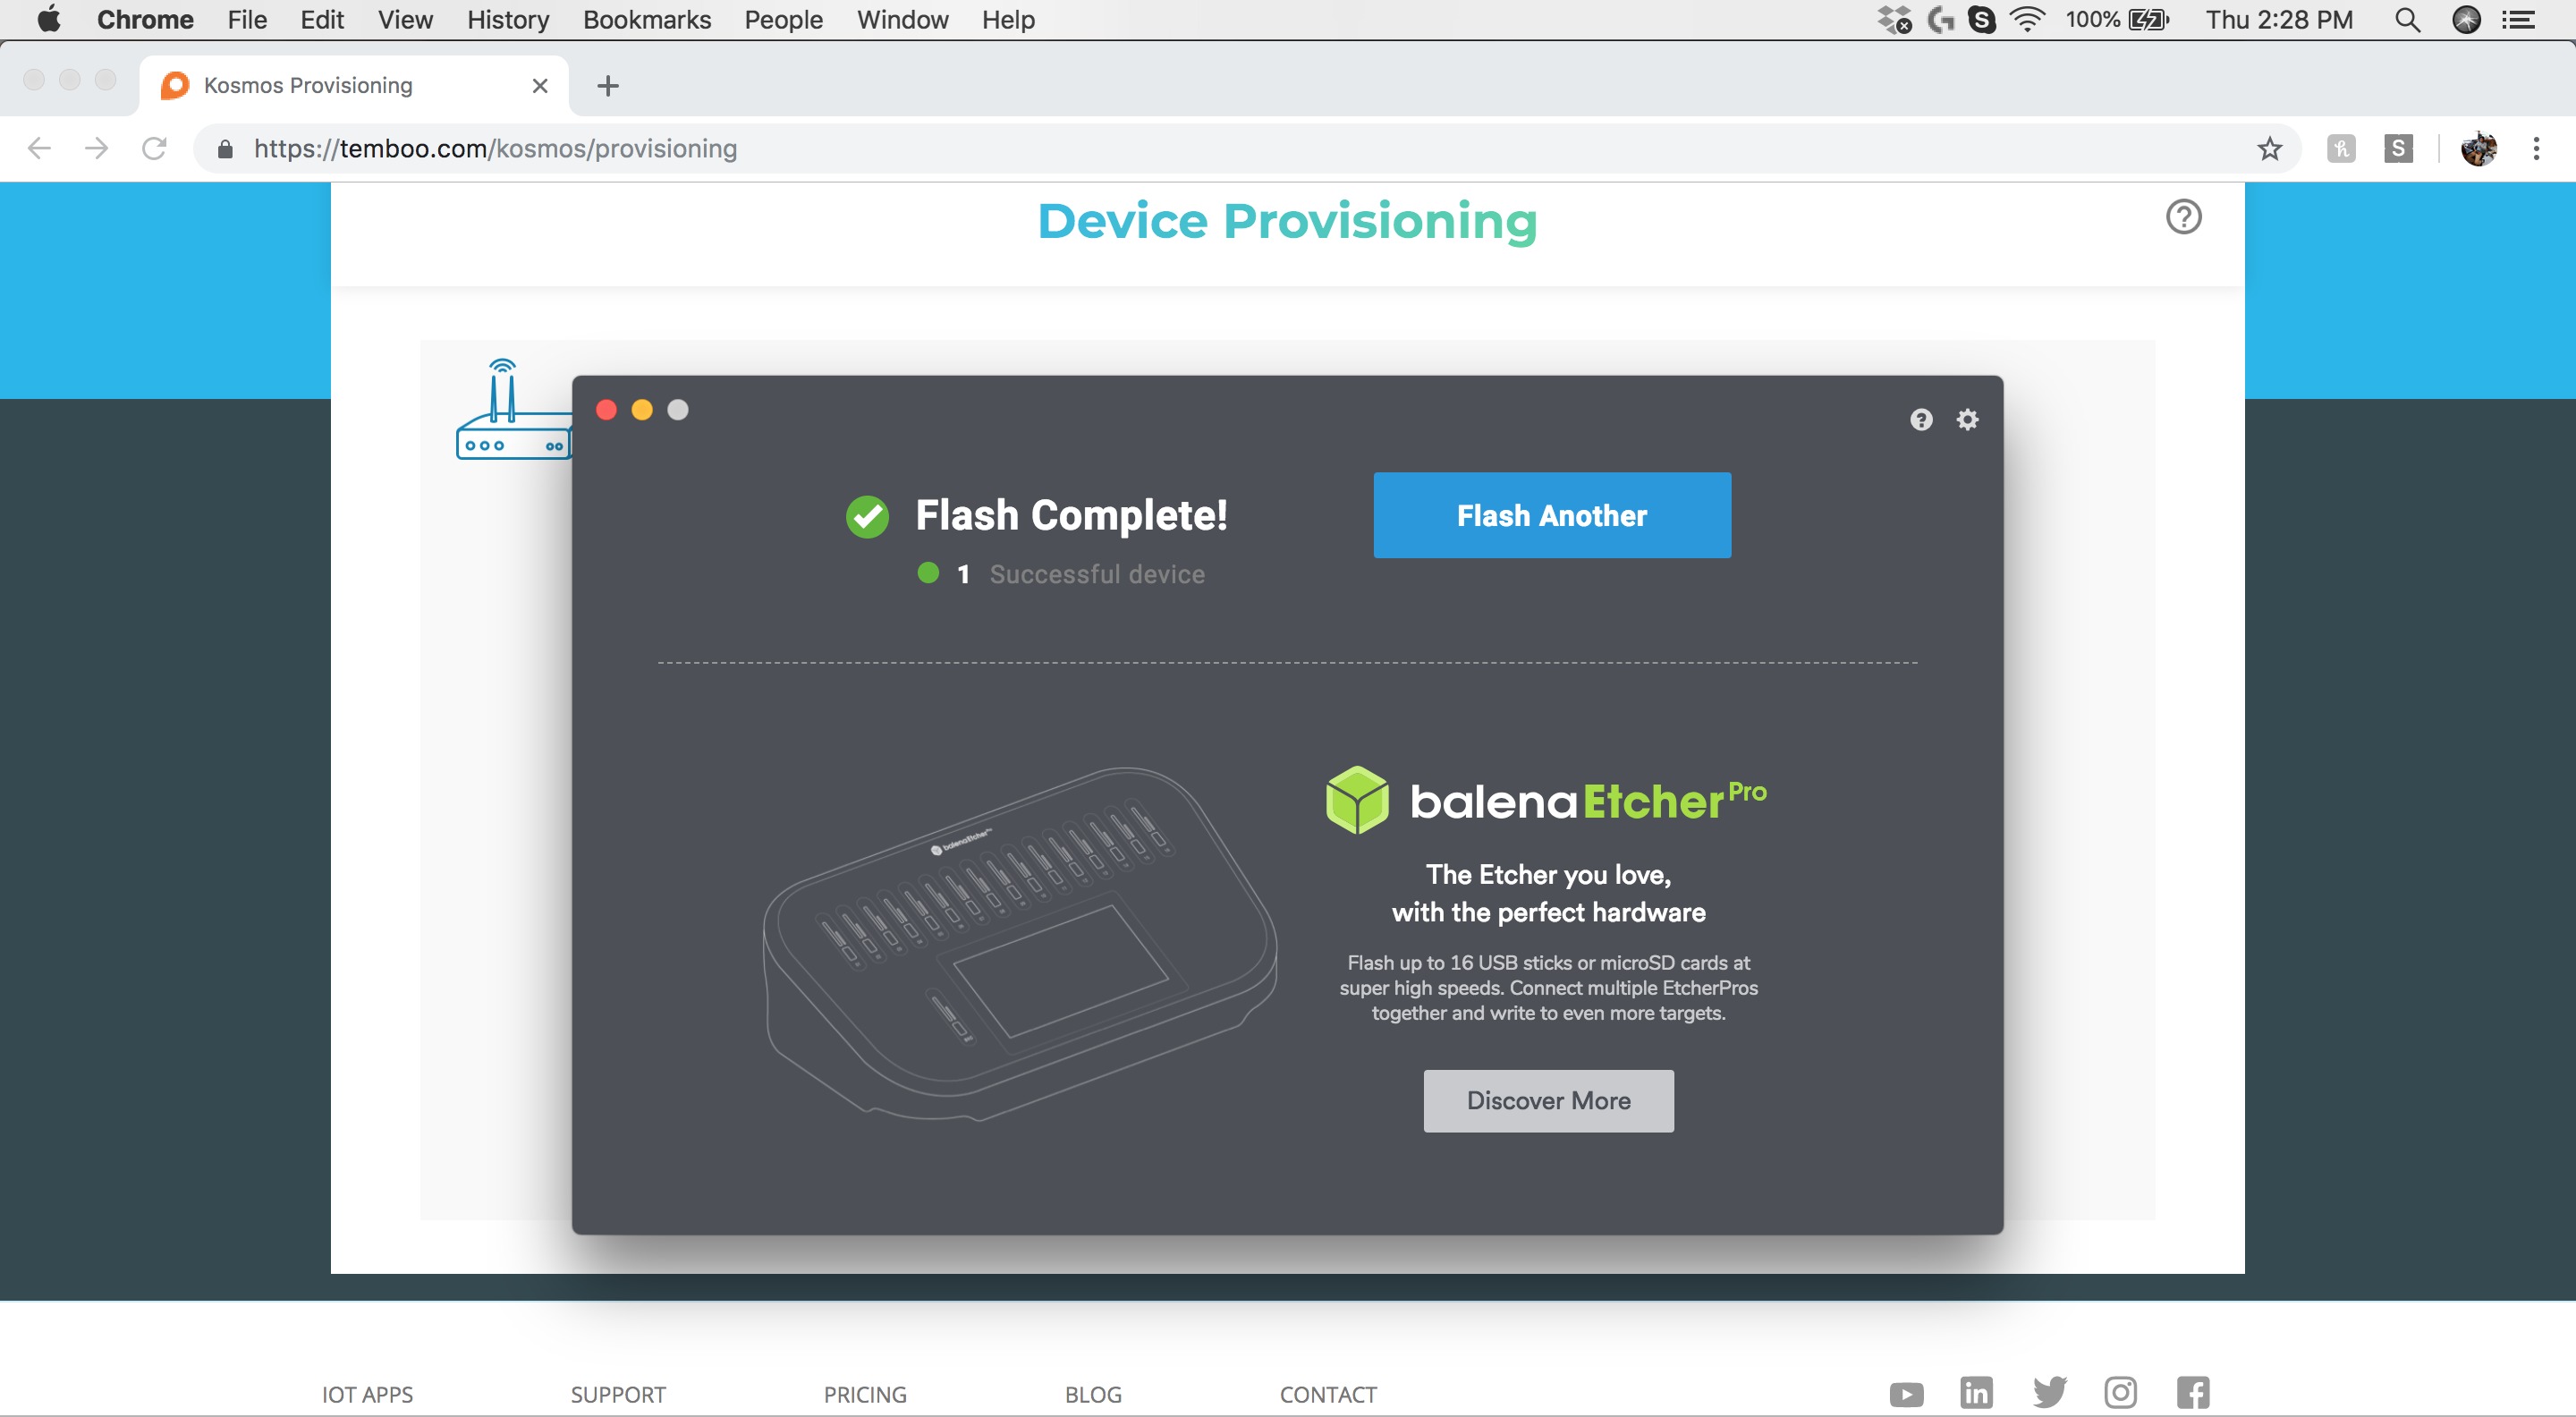Screen dimensions: 2576x1417
Task: Open the CONTACT footer link
Action: [1328, 1394]
